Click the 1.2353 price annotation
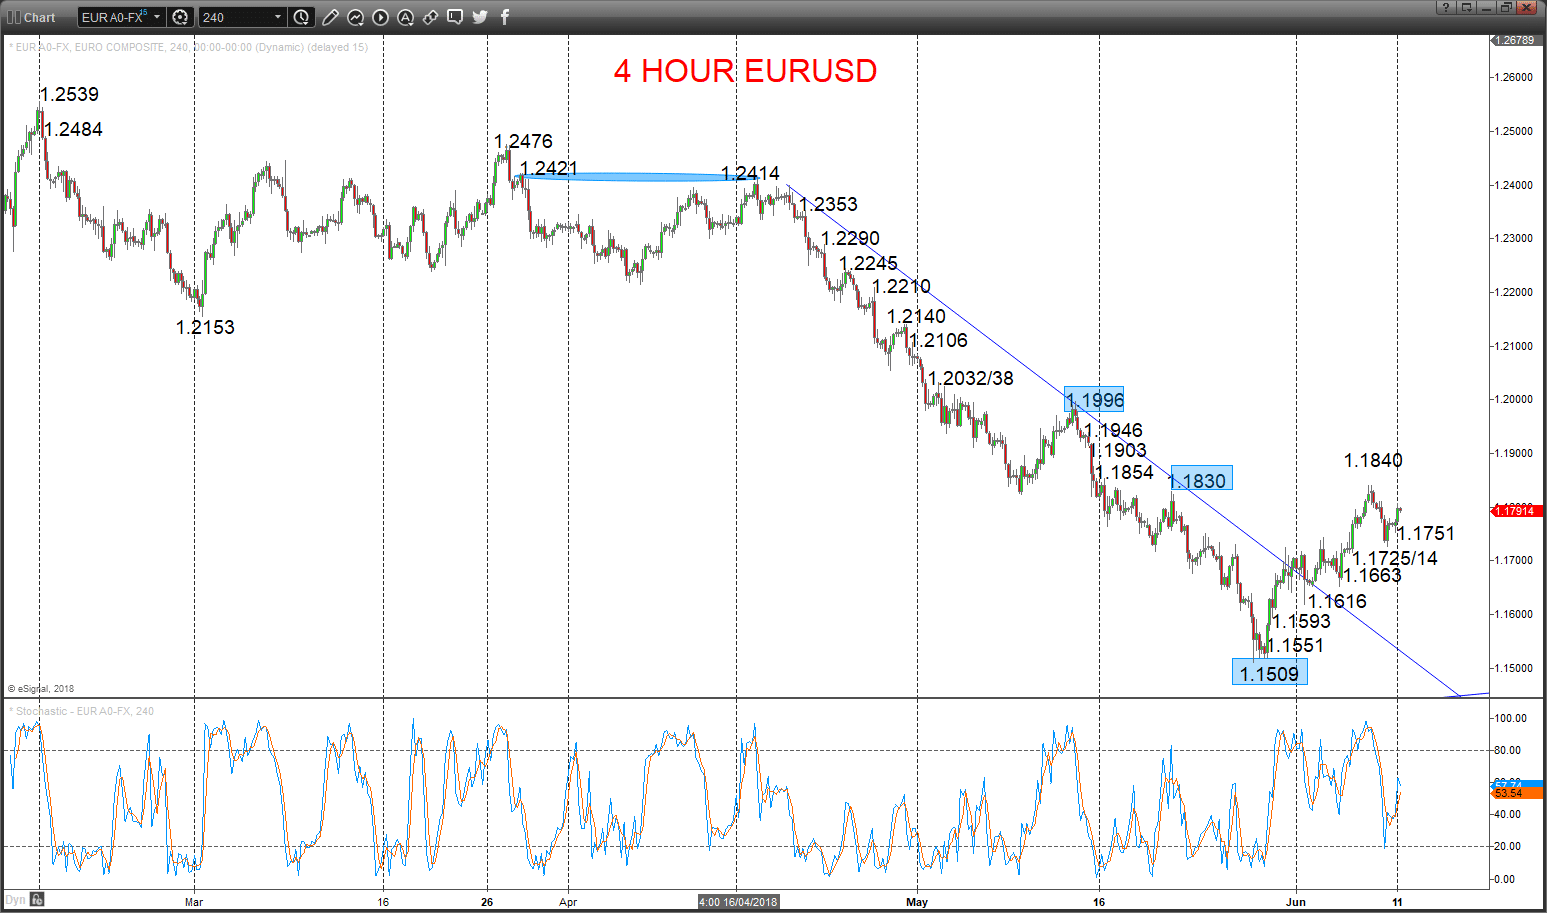This screenshot has width=1547, height=913. coord(828,204)
